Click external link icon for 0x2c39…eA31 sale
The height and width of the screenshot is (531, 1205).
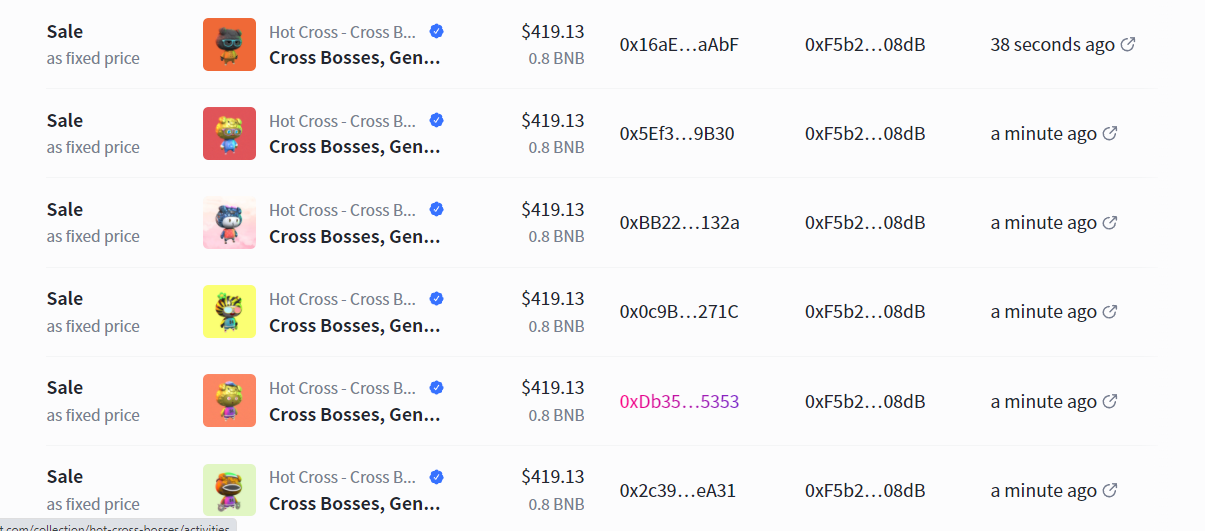1109,490
